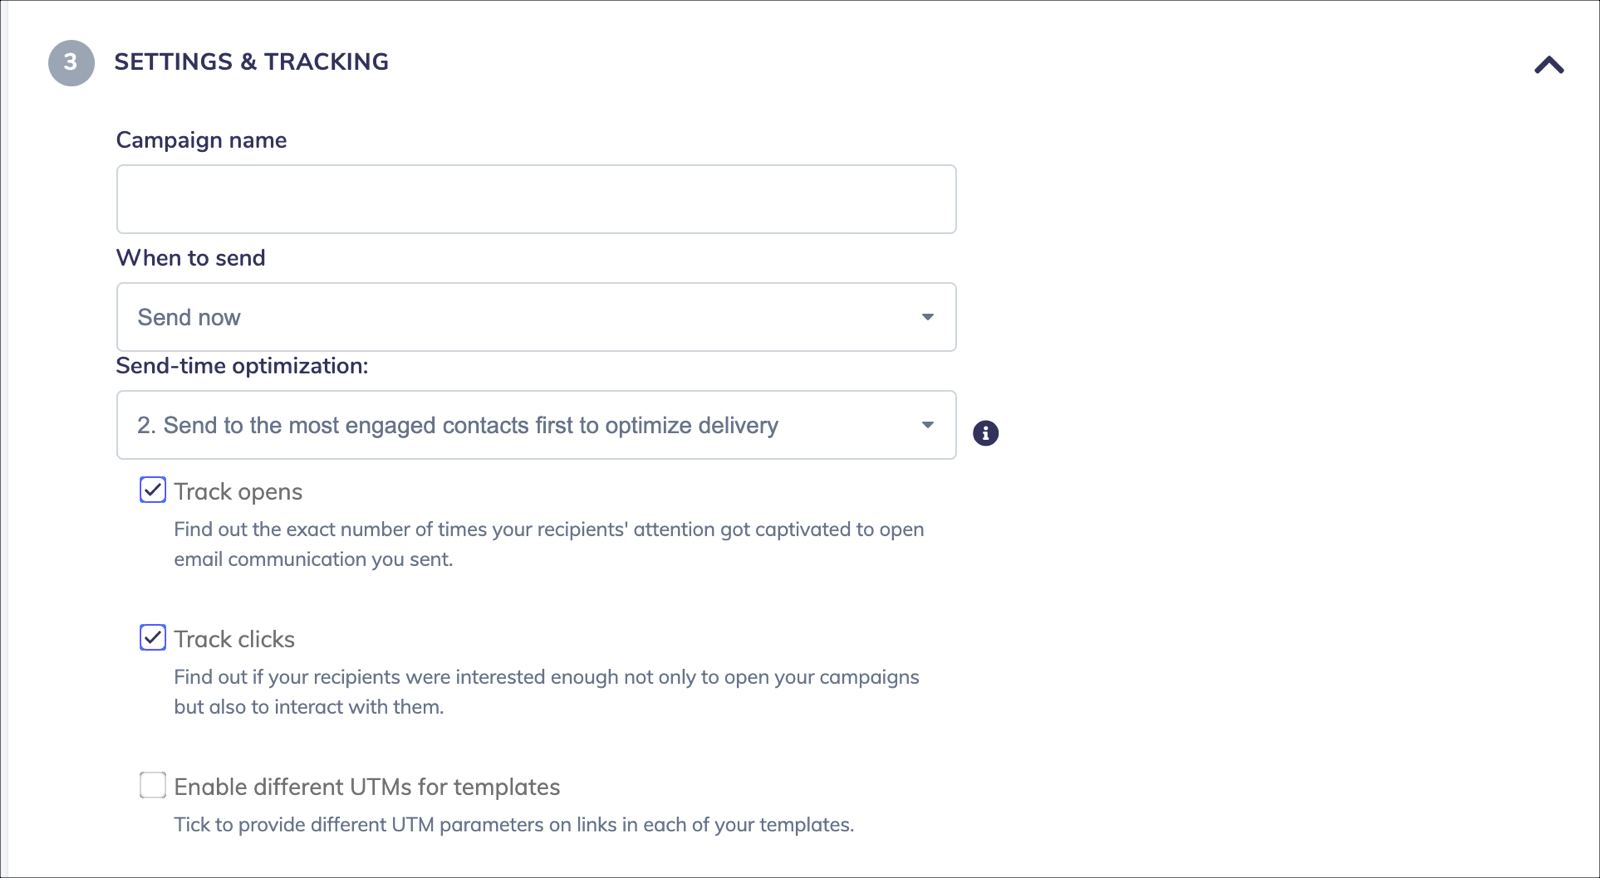Uncheck the Track clicks checkbox

click(x=153, y=637)
